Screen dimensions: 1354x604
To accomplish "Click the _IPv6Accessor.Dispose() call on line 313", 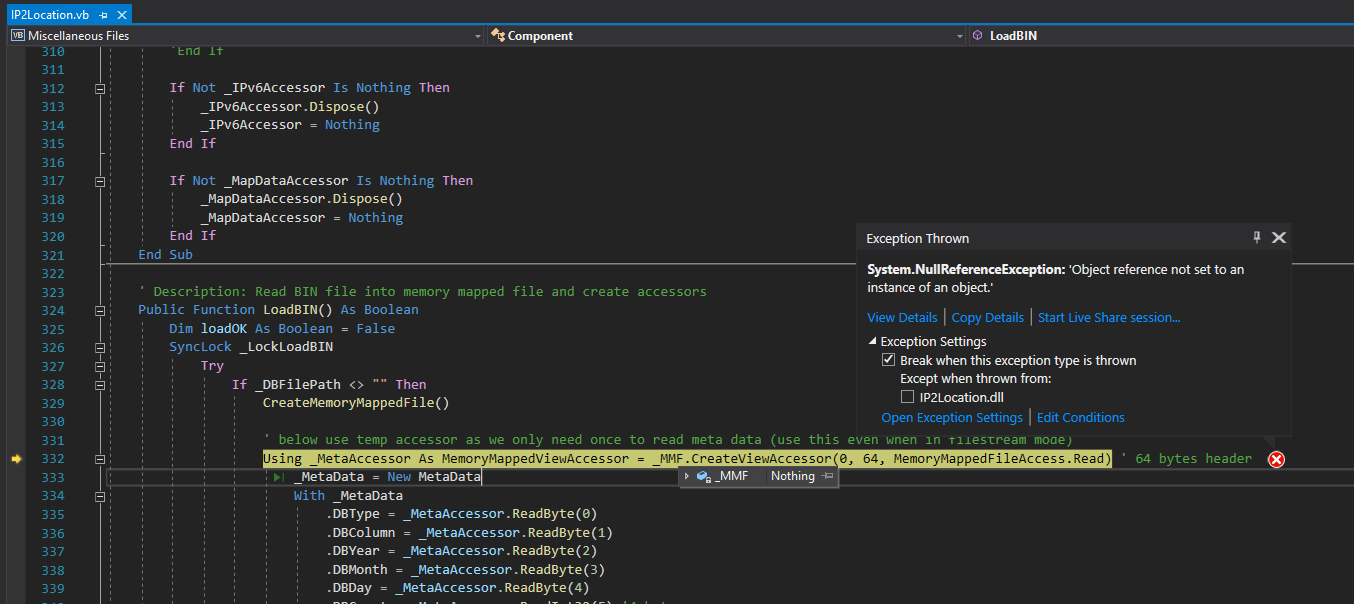I will click(x=290, y=106).
